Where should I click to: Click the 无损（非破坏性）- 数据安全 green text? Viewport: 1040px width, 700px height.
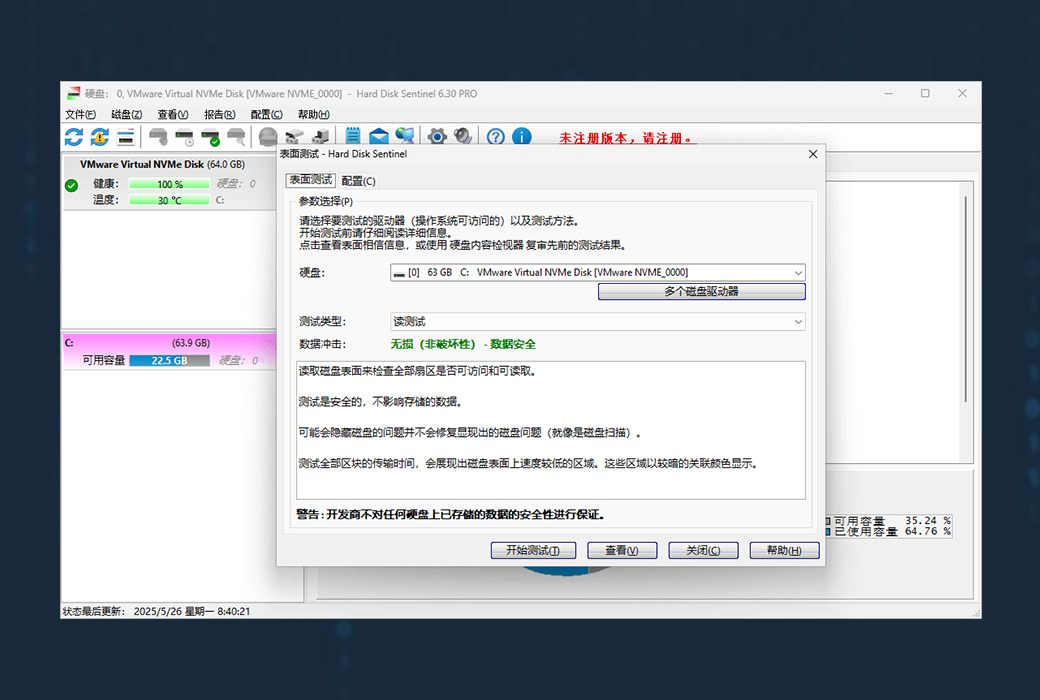click(x=463, y=344)
